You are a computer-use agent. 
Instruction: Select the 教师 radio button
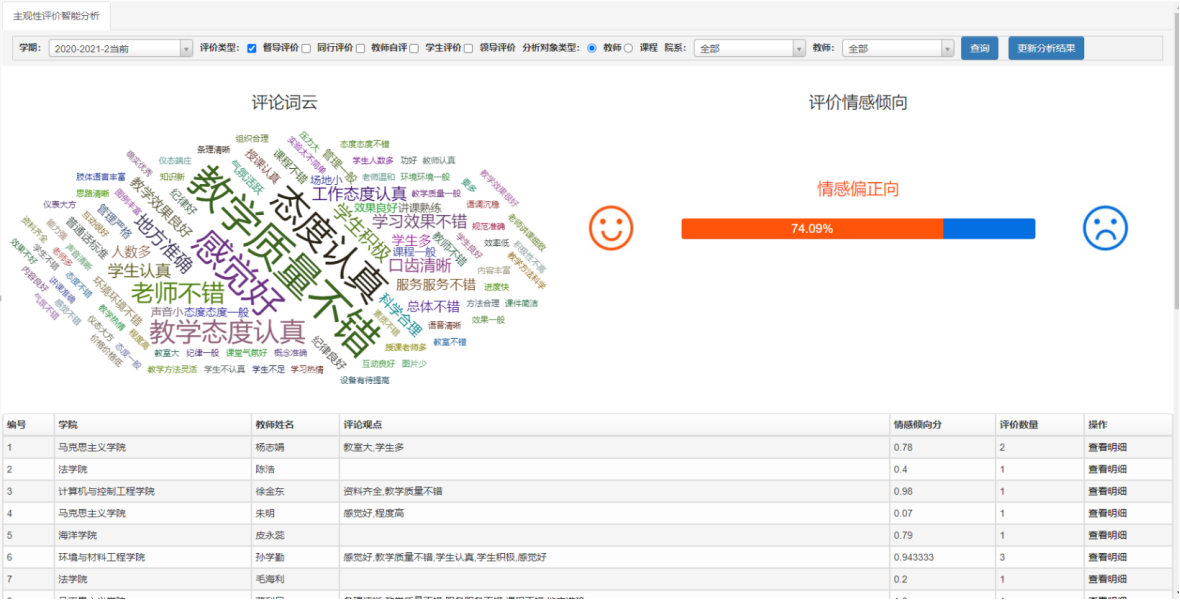[592, 48]
